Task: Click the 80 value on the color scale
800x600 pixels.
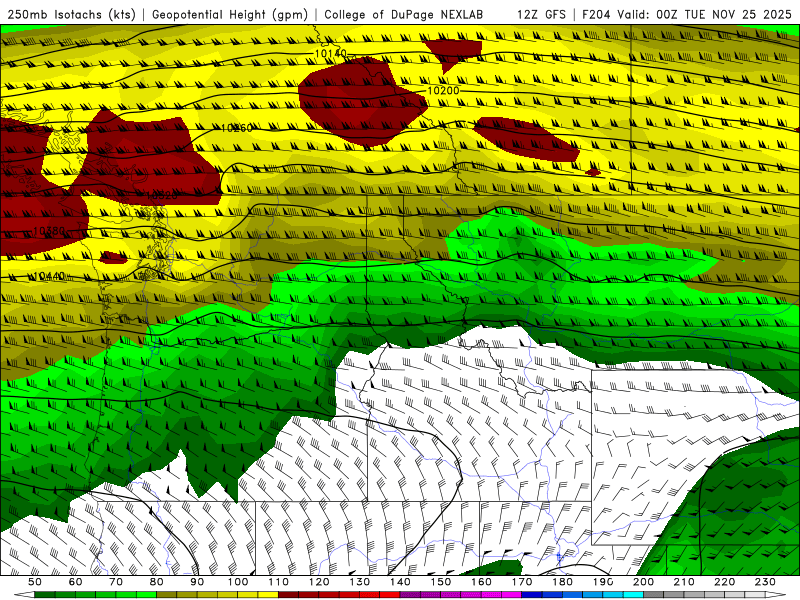Action: pos(157,582)
